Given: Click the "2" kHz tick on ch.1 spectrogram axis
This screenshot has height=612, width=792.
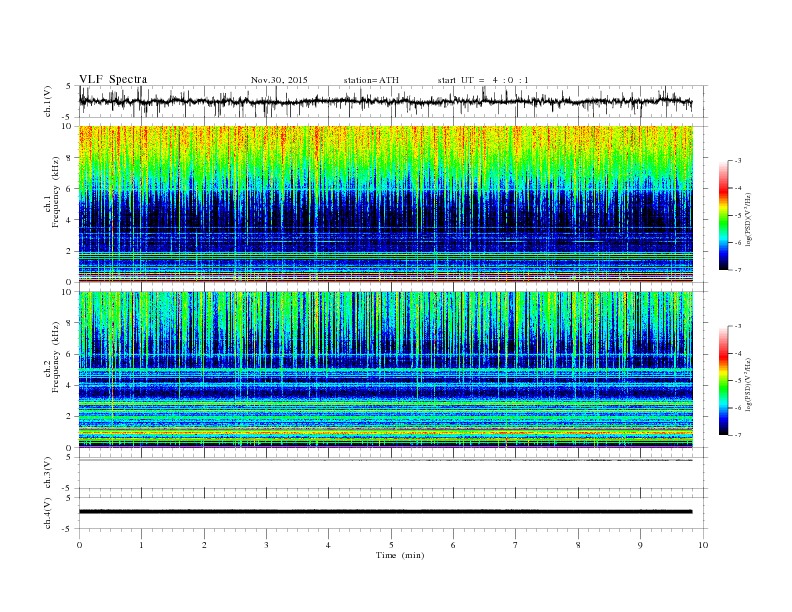Looking at the screenshot, I should tap(70, 251).
